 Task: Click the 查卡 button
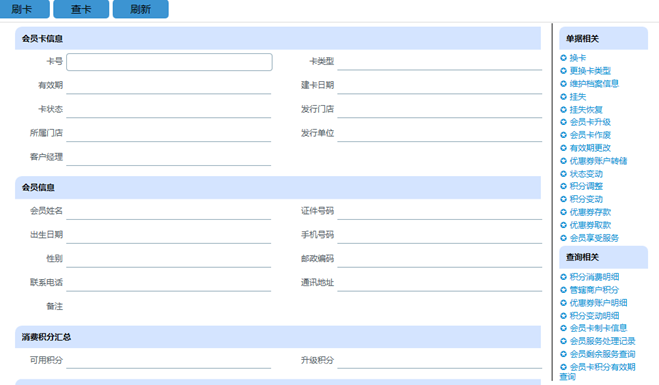coord(81,9)
